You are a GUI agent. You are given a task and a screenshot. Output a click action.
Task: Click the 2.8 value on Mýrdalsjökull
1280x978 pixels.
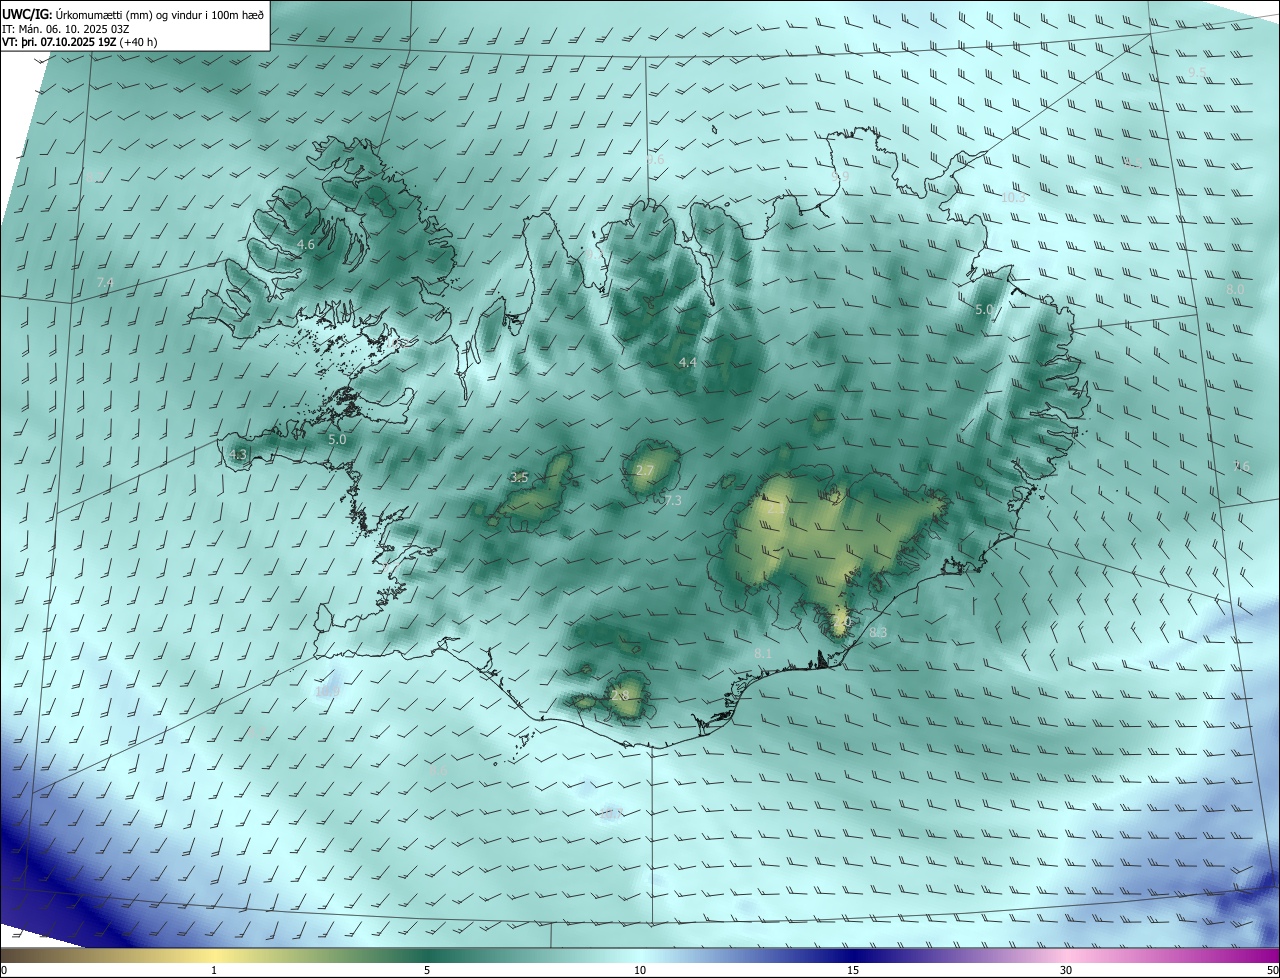pyautogui.click(x=620, y=696)
